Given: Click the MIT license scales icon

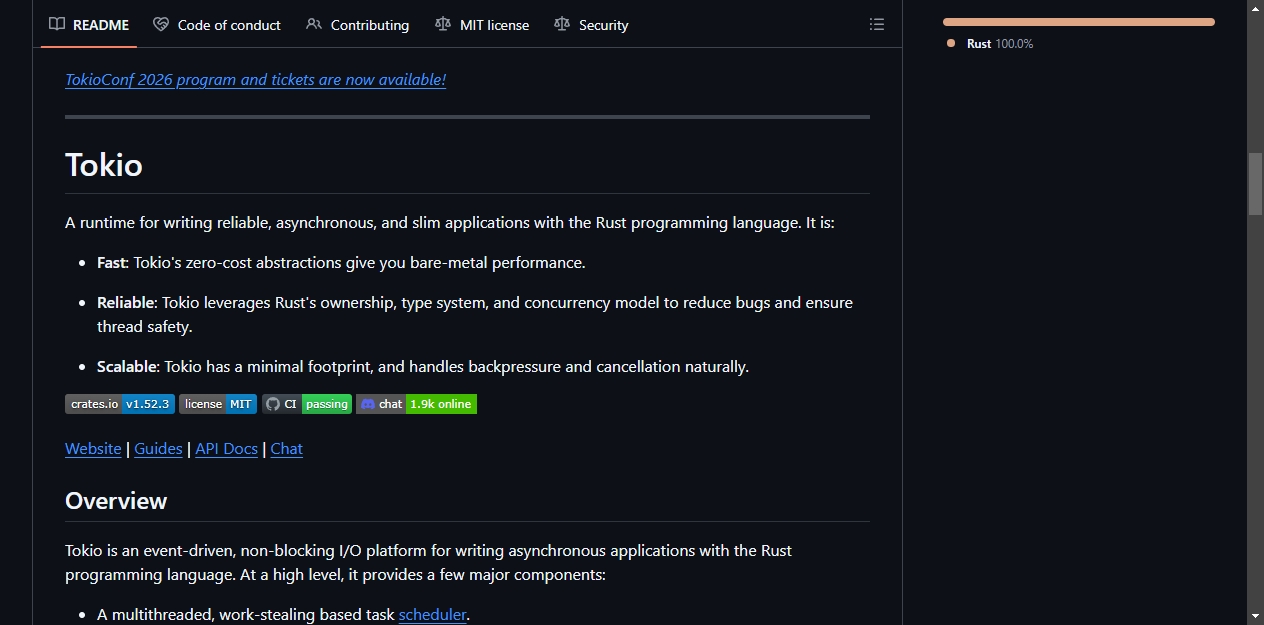Looking at the screenshot, I should click(x=443, y=24).
